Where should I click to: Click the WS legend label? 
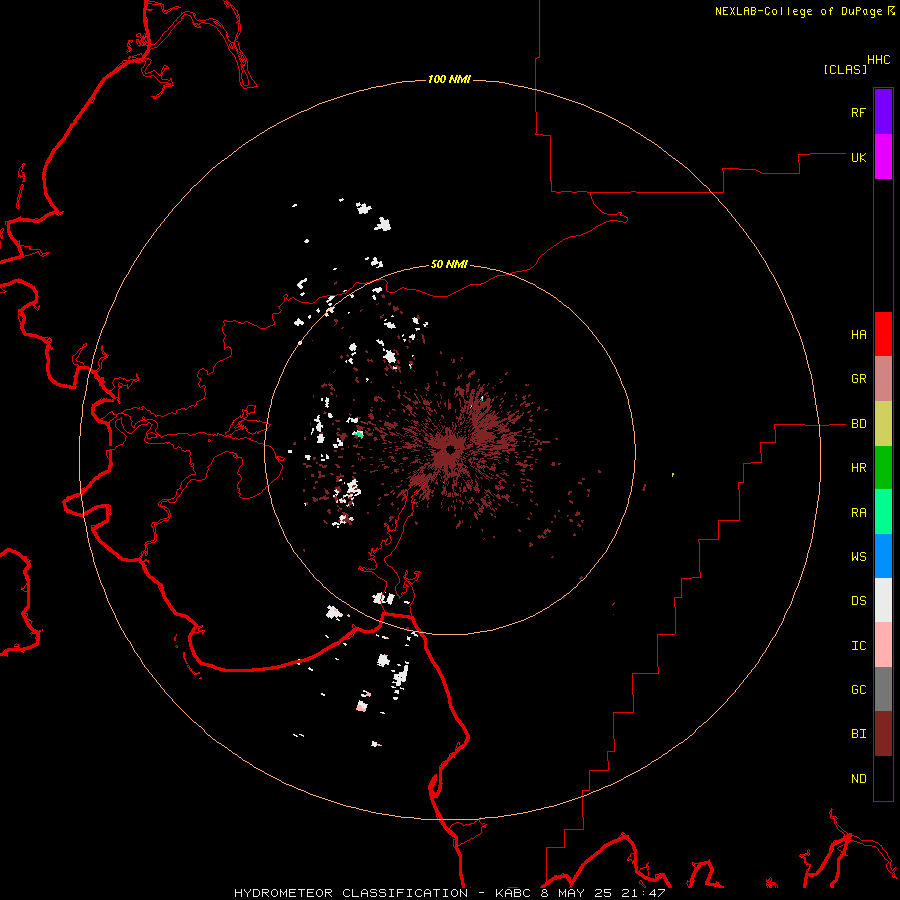pos(858,556)
